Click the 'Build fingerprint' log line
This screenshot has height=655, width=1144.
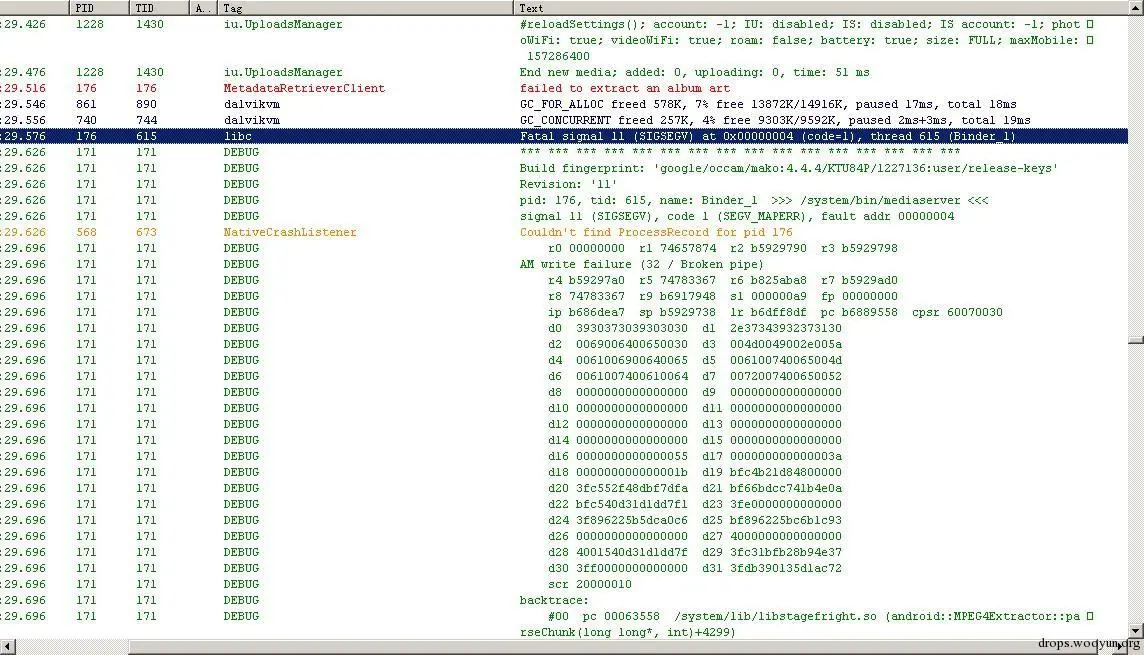click(x=788, y=168)
